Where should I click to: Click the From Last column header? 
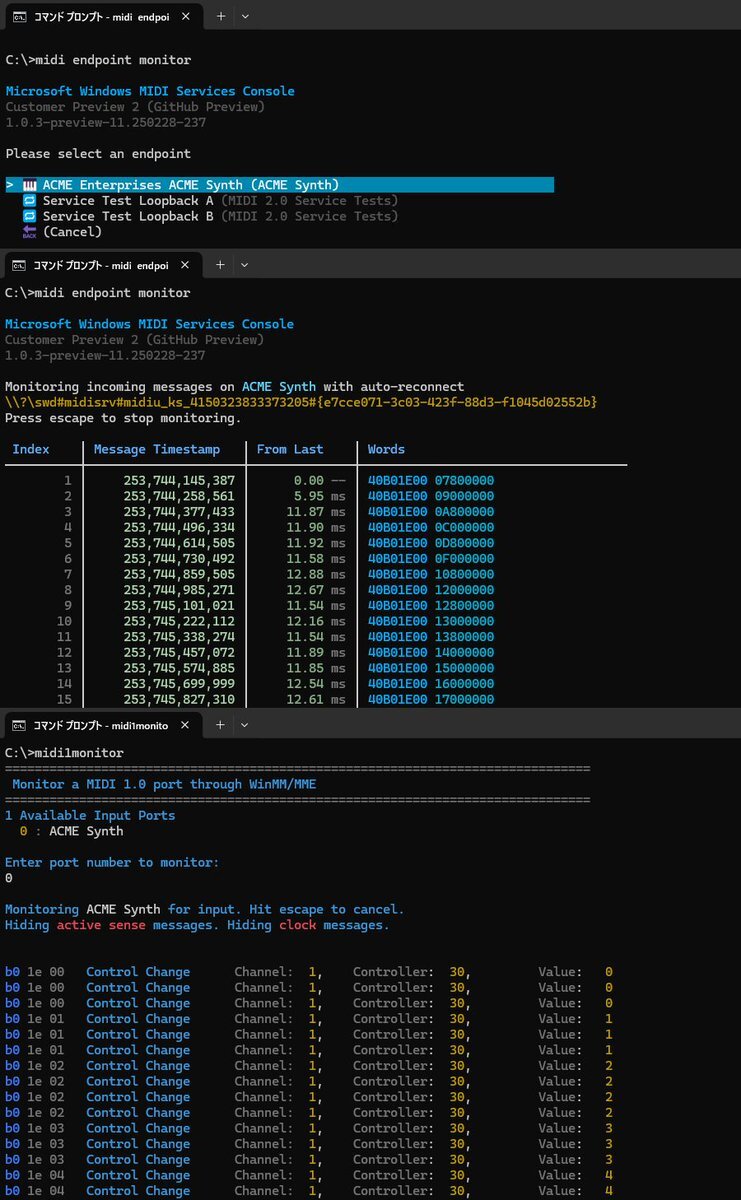click(290, 449)
